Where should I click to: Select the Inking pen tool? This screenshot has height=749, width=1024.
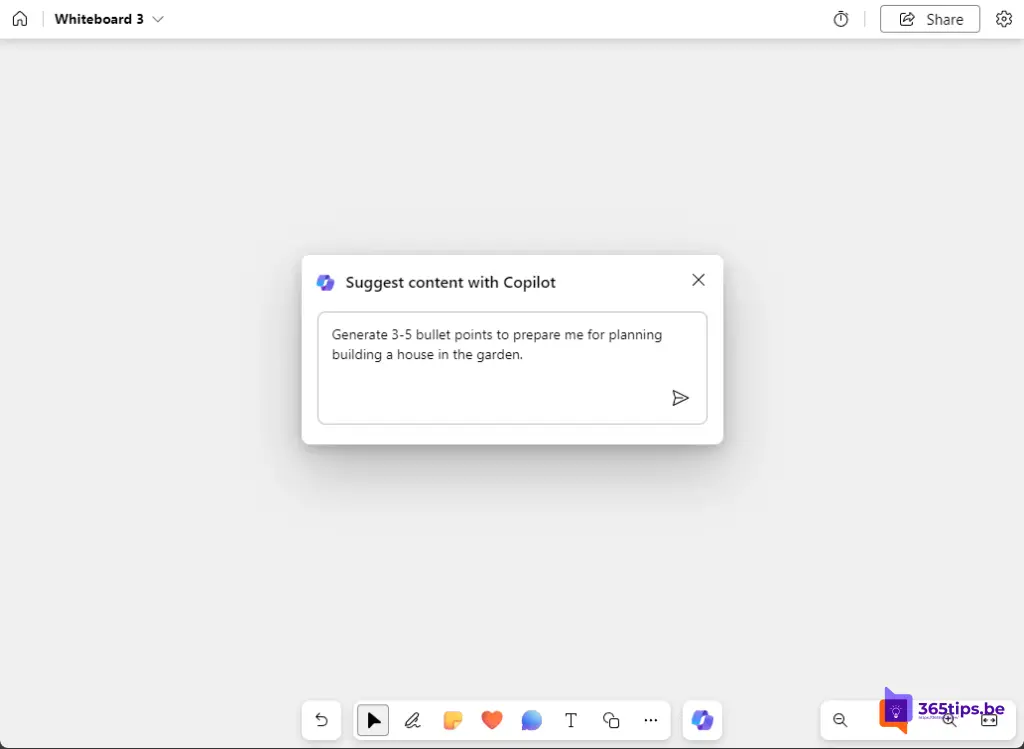(x=412, y=720)
